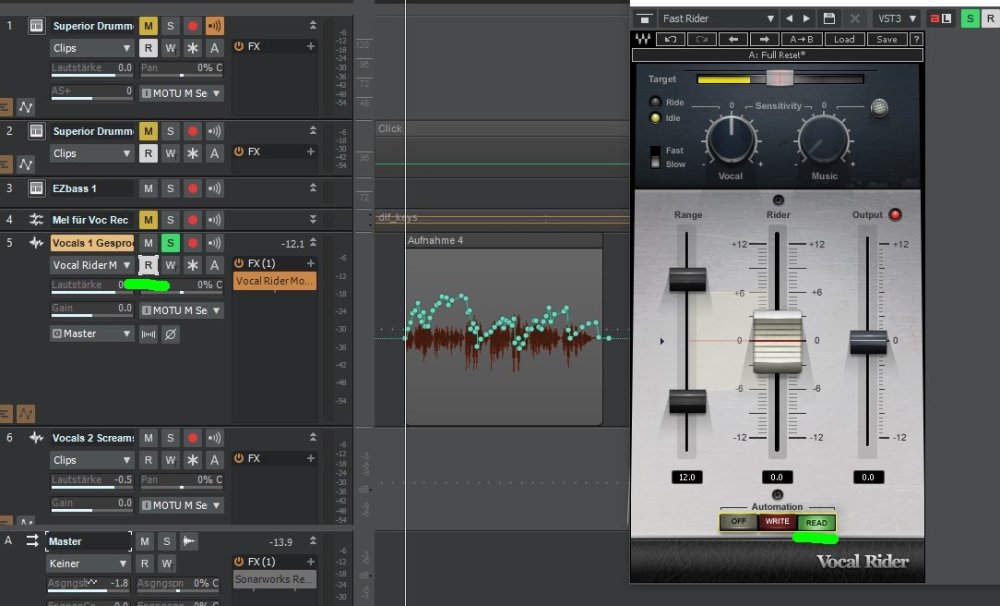The height and width of the screenshot is (606, 1000).
Task: Set Automation to WRITE
Action: tap(777, 522)
